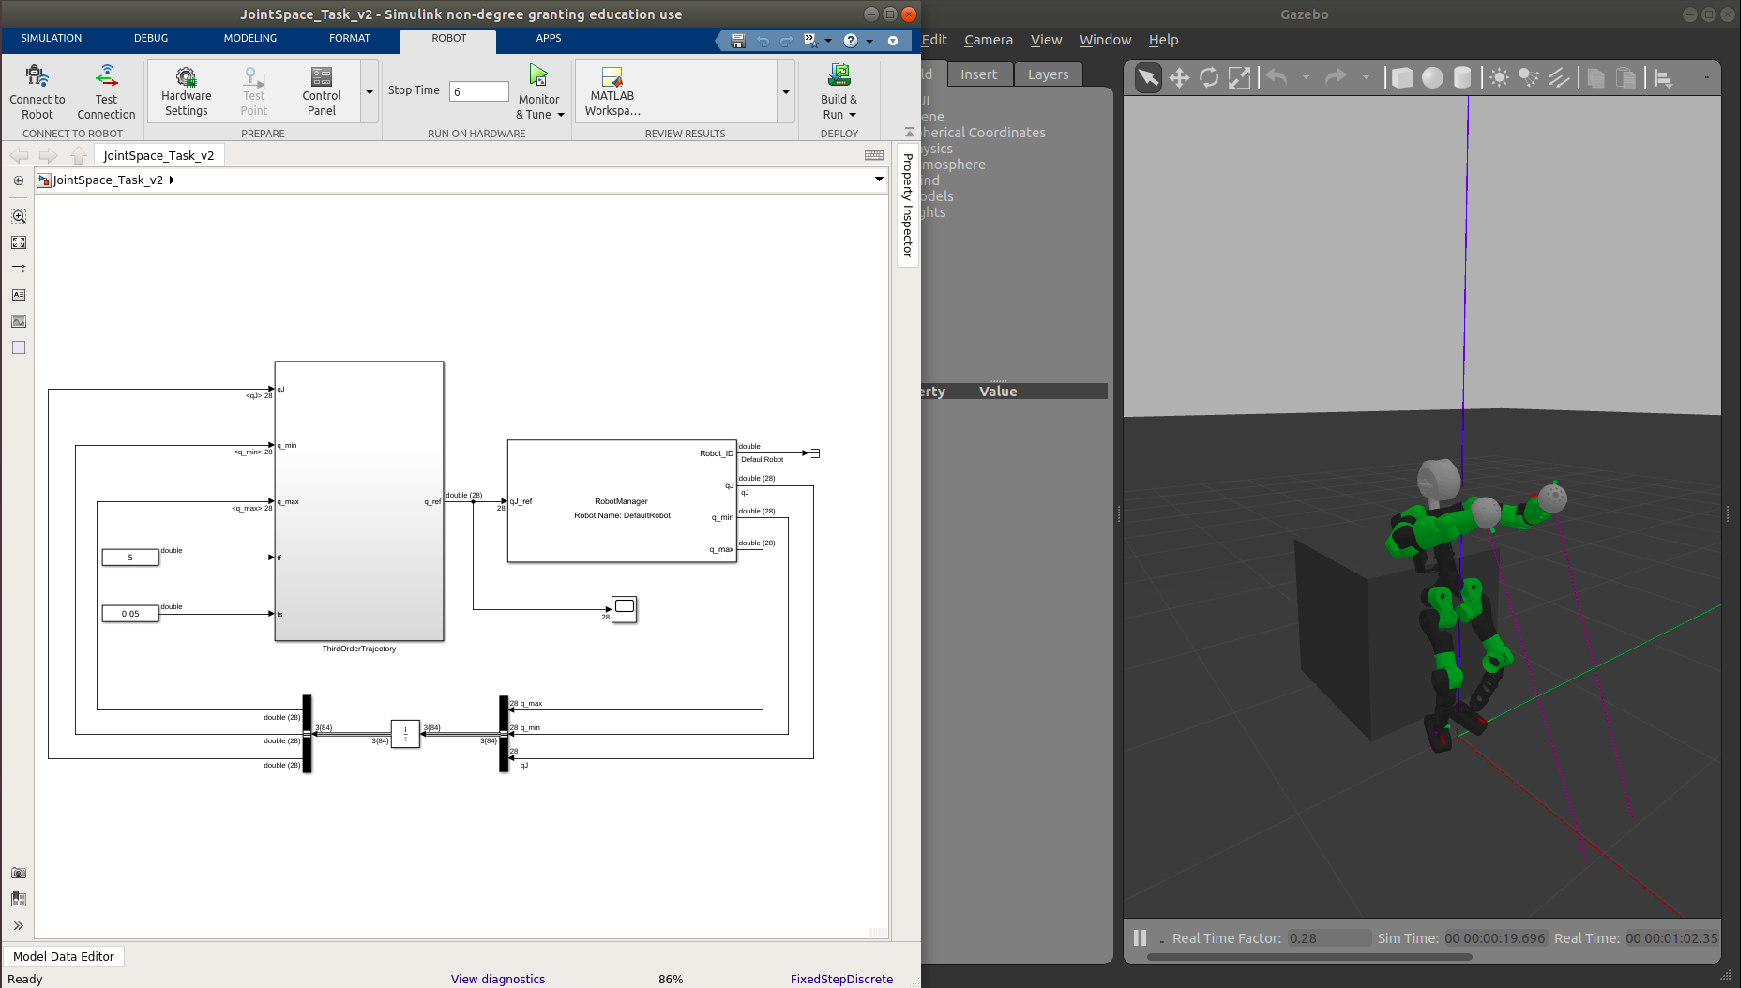Add a spot light in Gazebo

[1528, 78]
